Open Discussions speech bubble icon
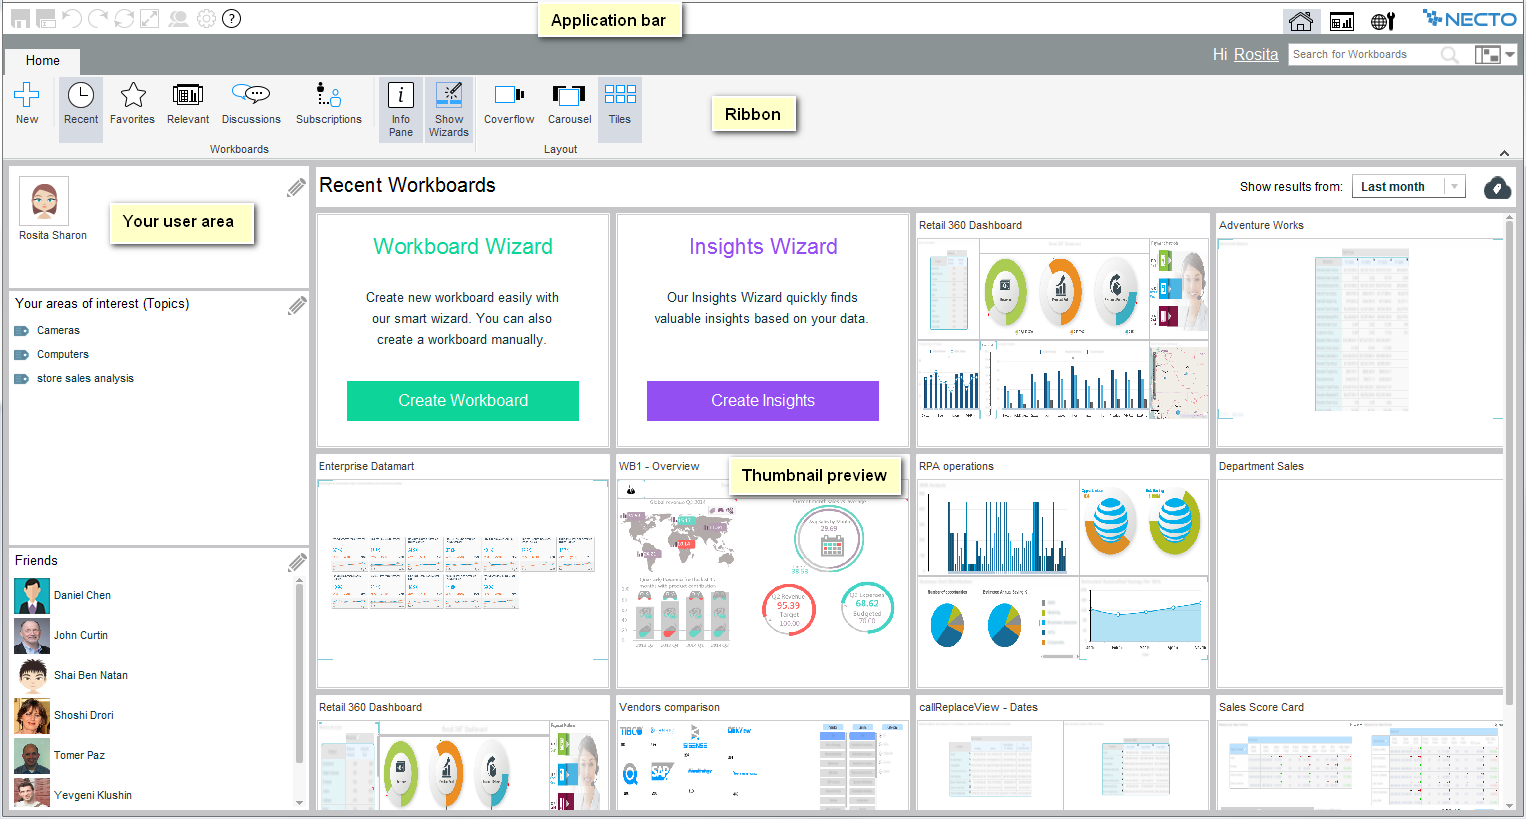The height and width of the screenshot is (819, 1526). 251,96
